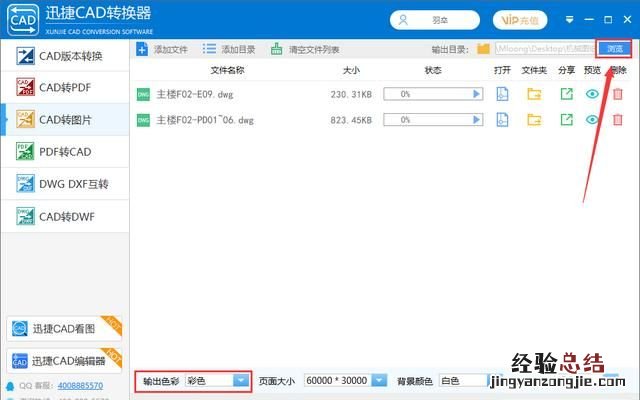Viewport: 640px width, 400px height.
Task: Click the CAD转DWF icon
Action: (x=25, y=216)
